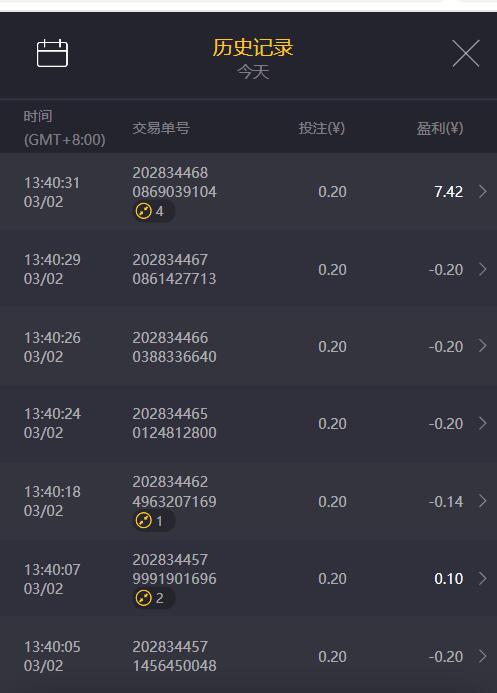Click the 交易单号 column header
The width and height of the screenshot is (497, 693).
(161, 128)
